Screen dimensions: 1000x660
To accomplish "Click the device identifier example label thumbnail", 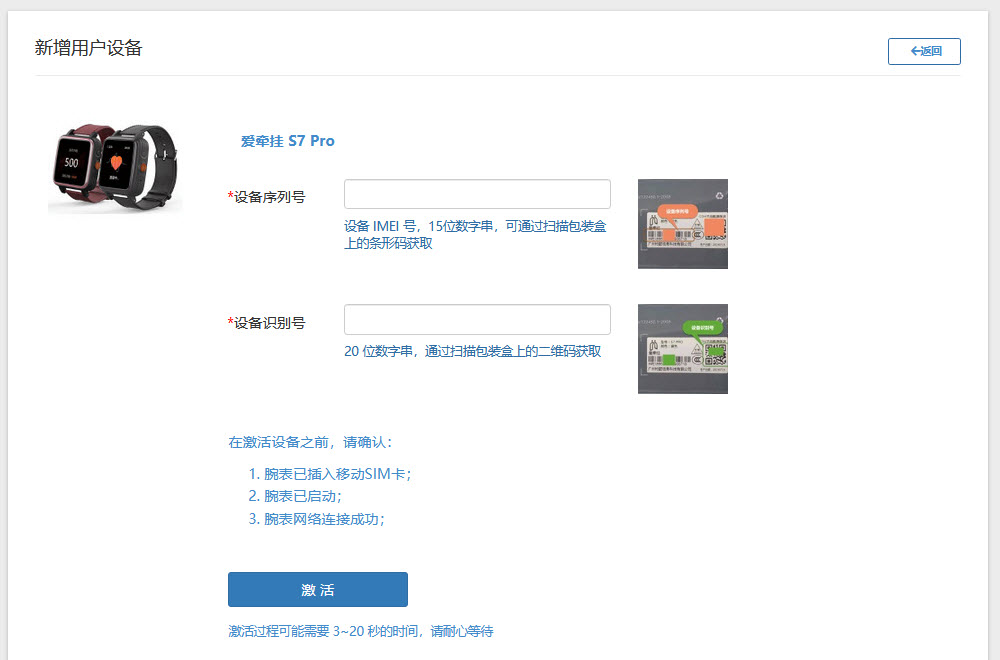I will pos(682,348).
